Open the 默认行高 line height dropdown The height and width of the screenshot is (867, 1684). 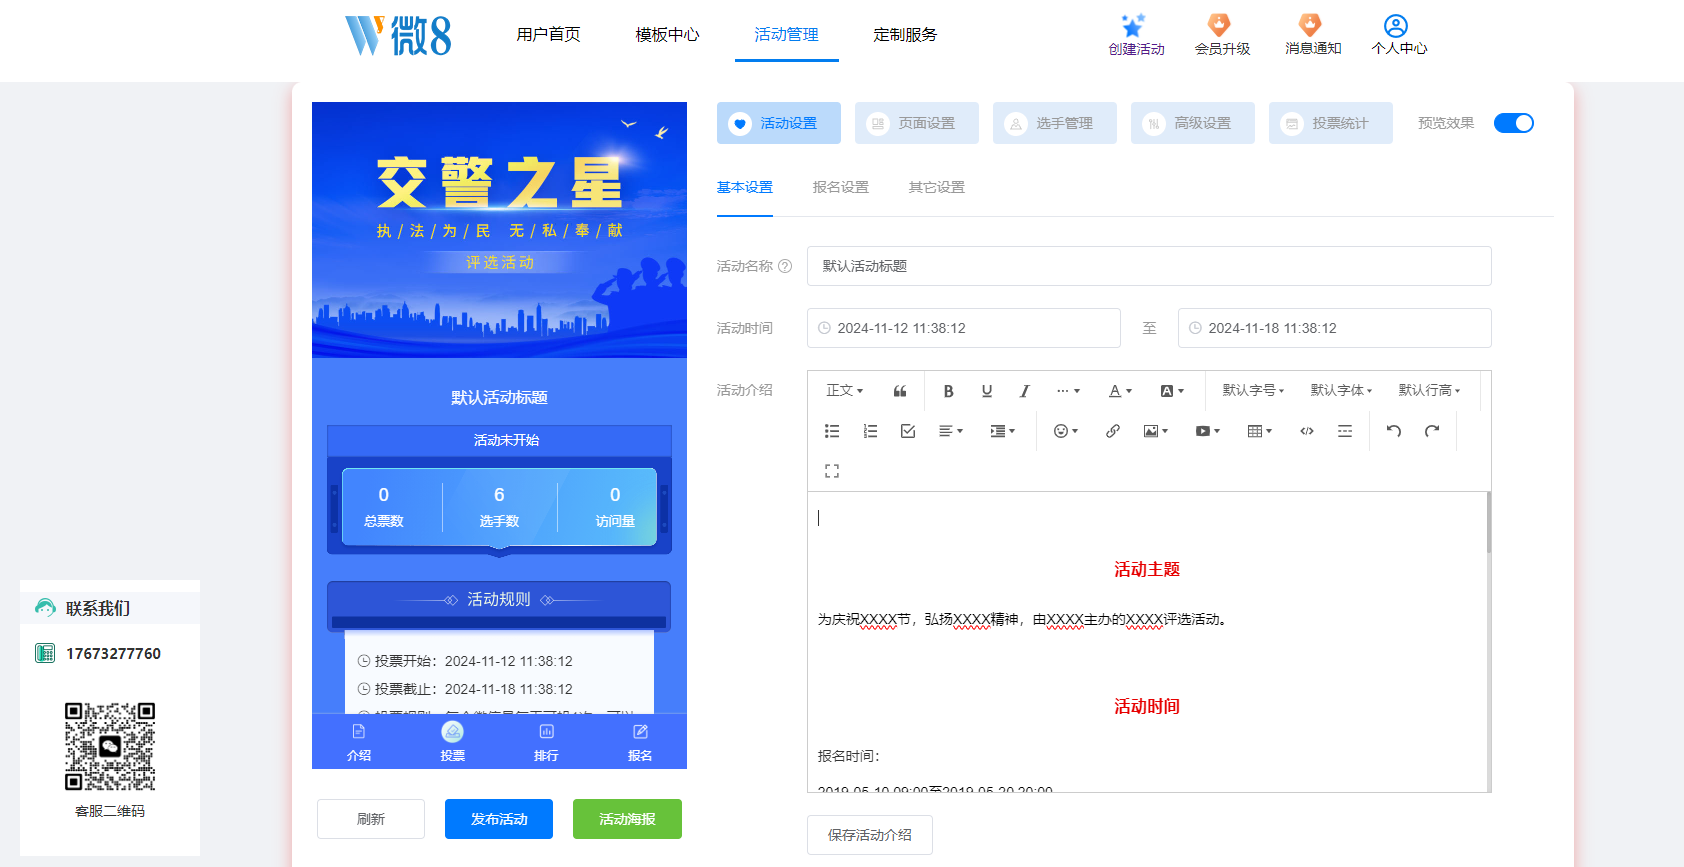click(1429, 391)
